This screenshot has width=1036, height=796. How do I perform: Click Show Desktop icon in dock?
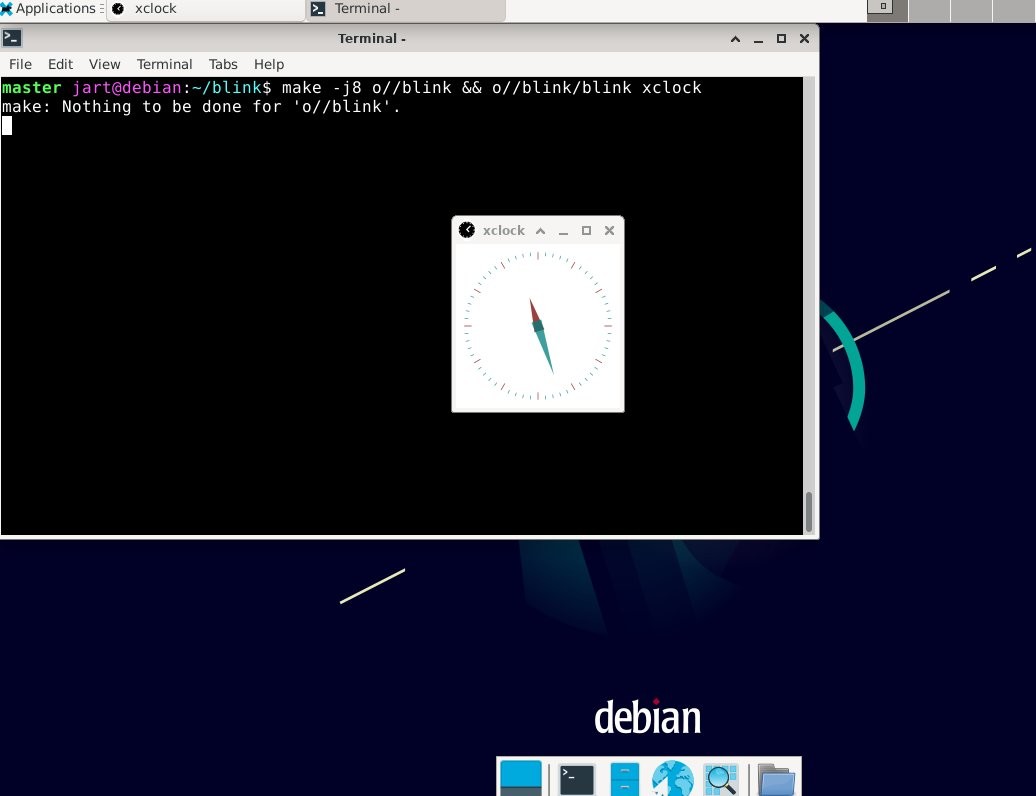point(521,778)
